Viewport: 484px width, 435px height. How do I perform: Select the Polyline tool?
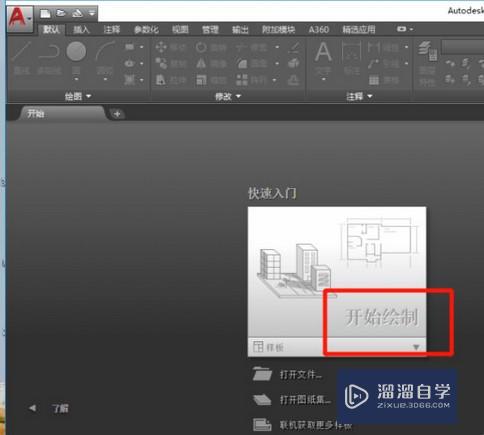(x=49, y=58)
